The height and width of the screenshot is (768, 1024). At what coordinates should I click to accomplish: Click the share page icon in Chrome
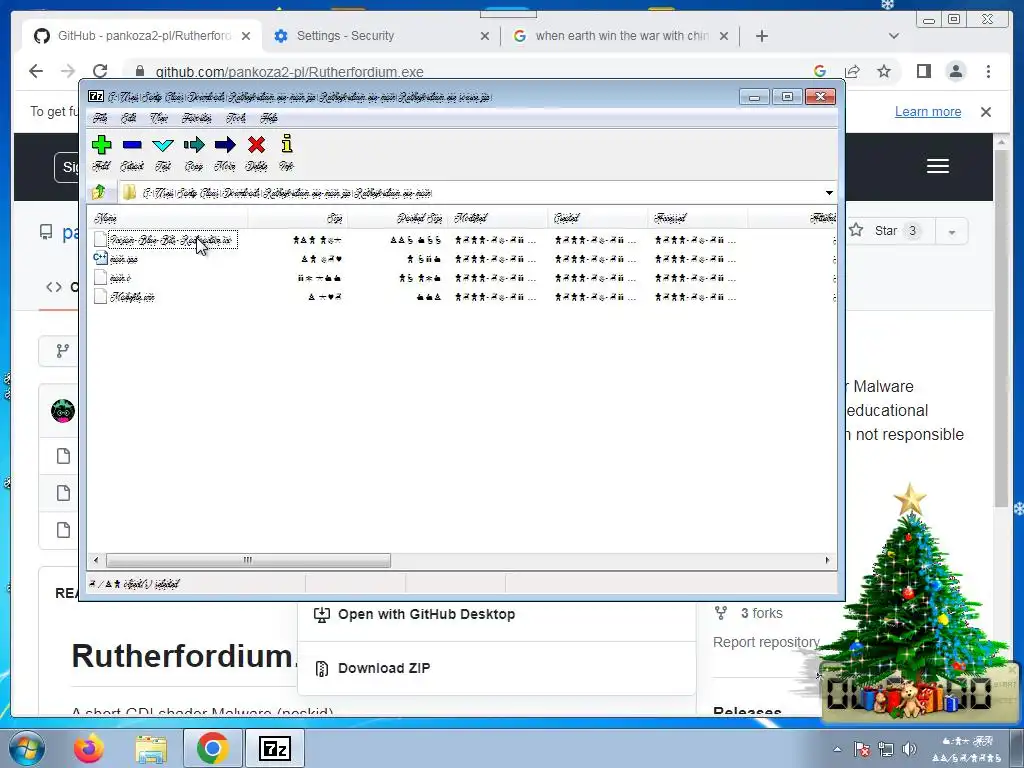coord(852,71)
